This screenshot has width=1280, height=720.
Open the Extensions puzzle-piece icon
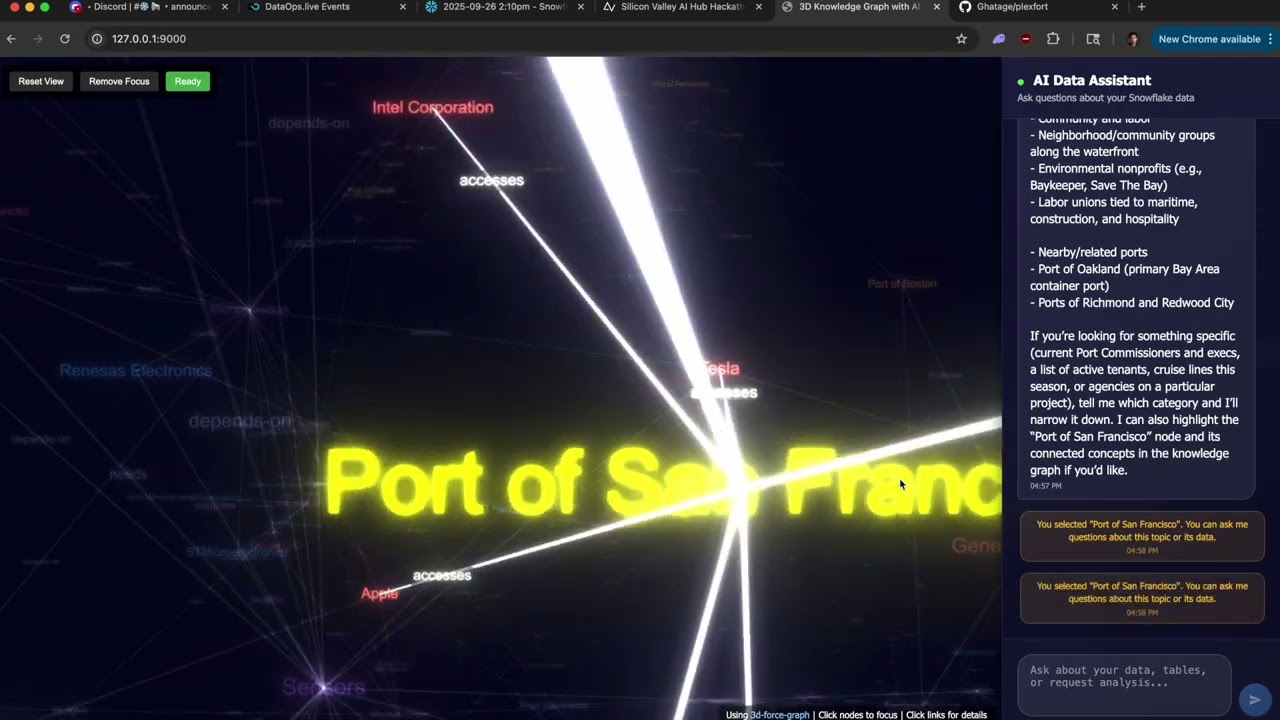pyautogui.click(x=1053, y=39)
